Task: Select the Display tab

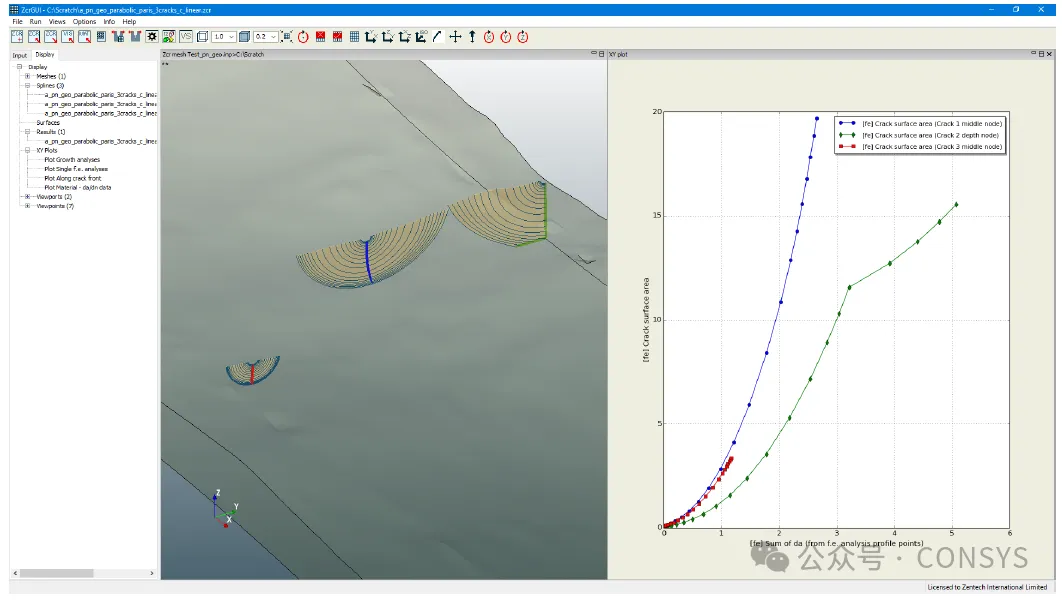Action: click(x=45, y=54)
